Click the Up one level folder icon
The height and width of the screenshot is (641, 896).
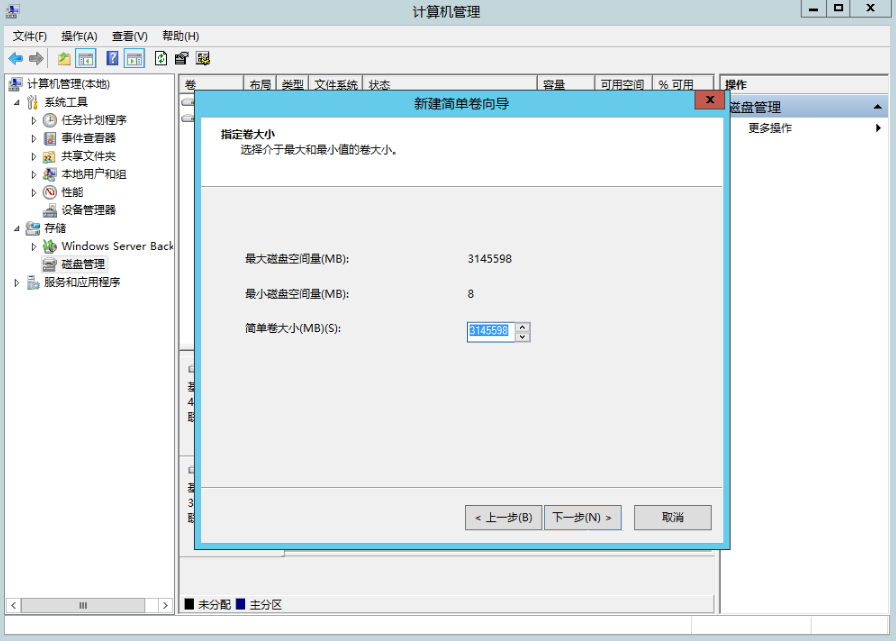64,58
